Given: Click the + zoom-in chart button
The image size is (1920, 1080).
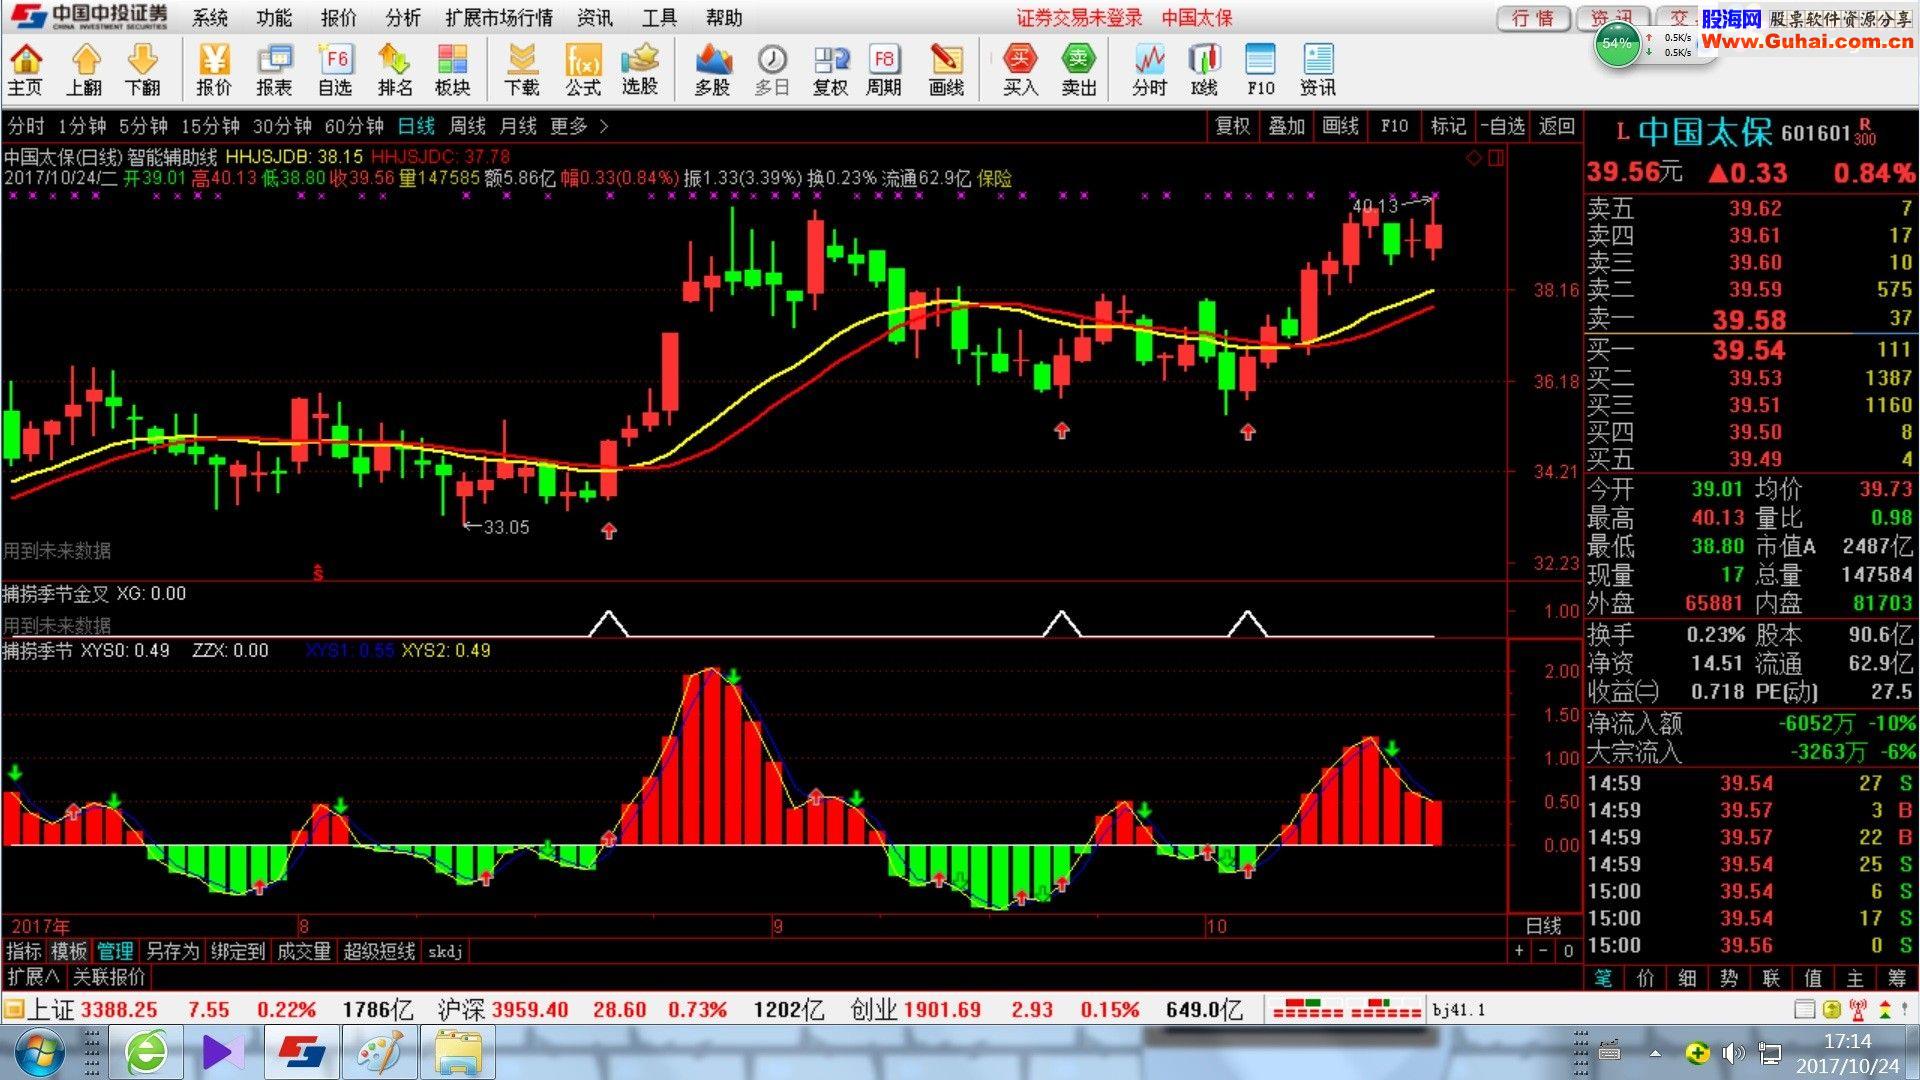Looking at the screenshot, I should (x=1519, y=951).
